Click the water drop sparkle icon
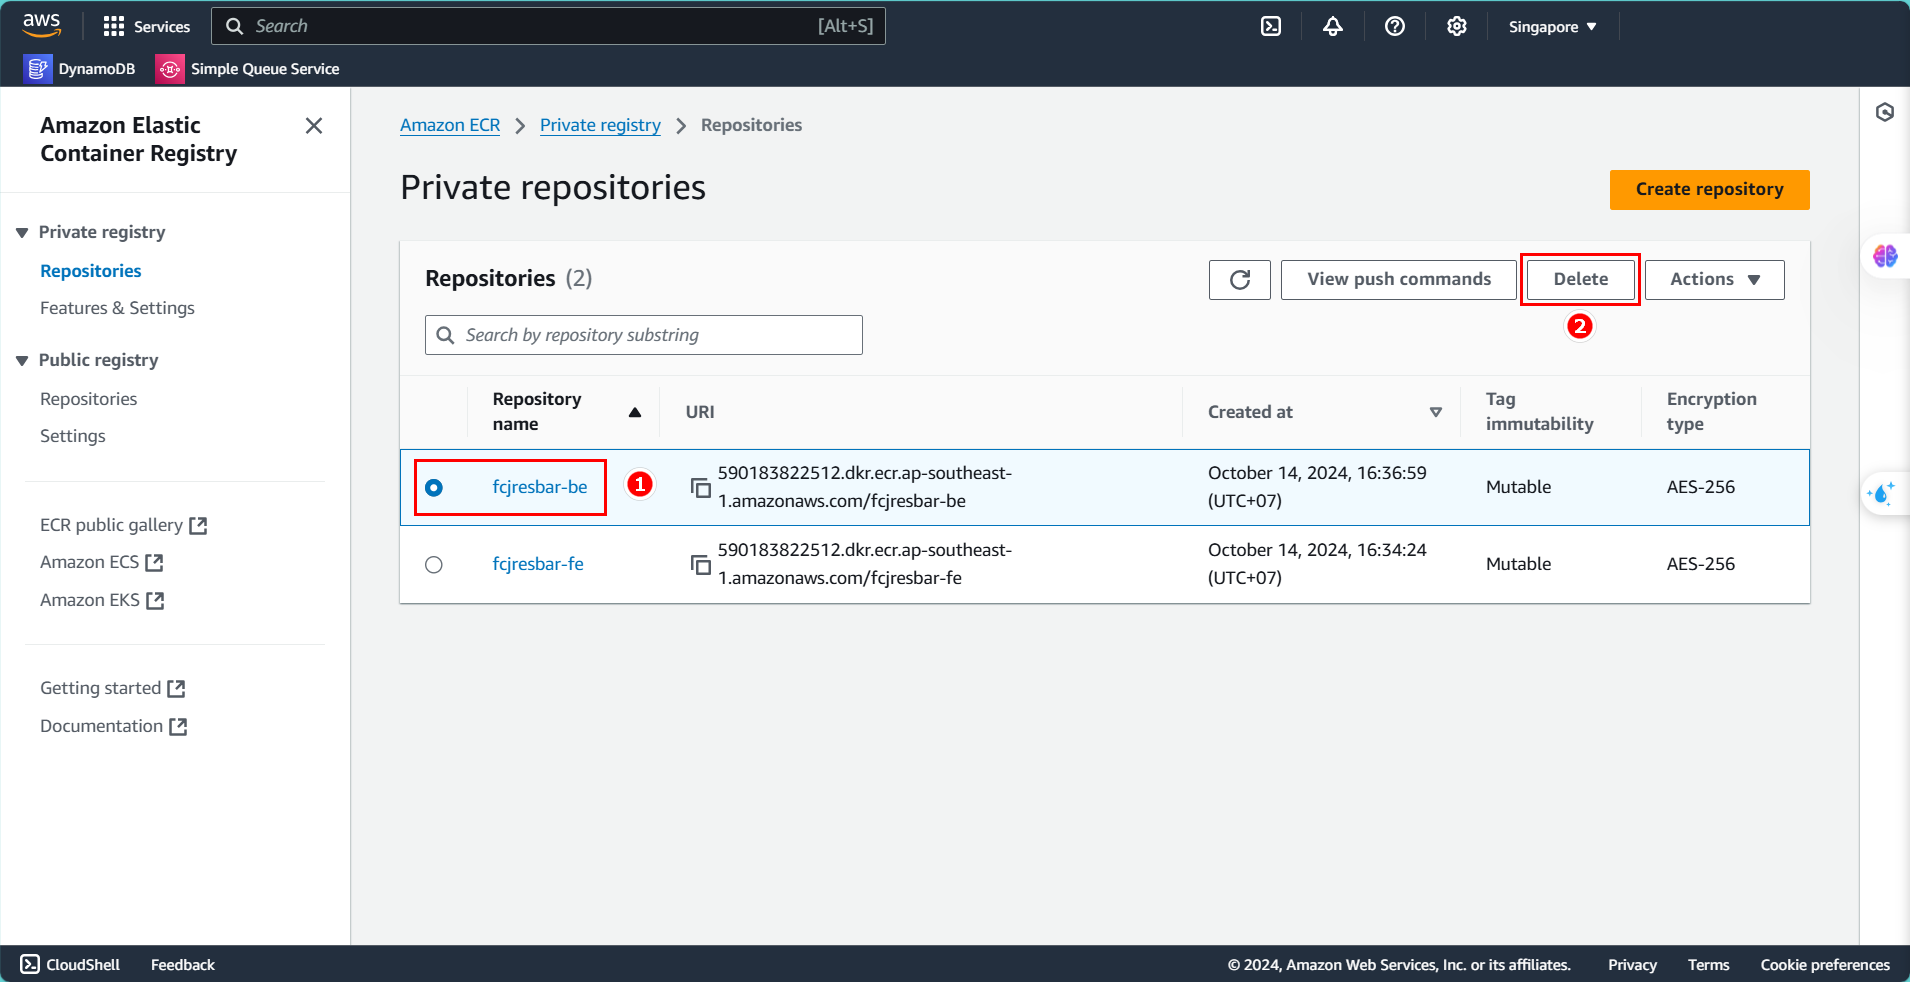1910x982 pixels. pos(1882,493)
